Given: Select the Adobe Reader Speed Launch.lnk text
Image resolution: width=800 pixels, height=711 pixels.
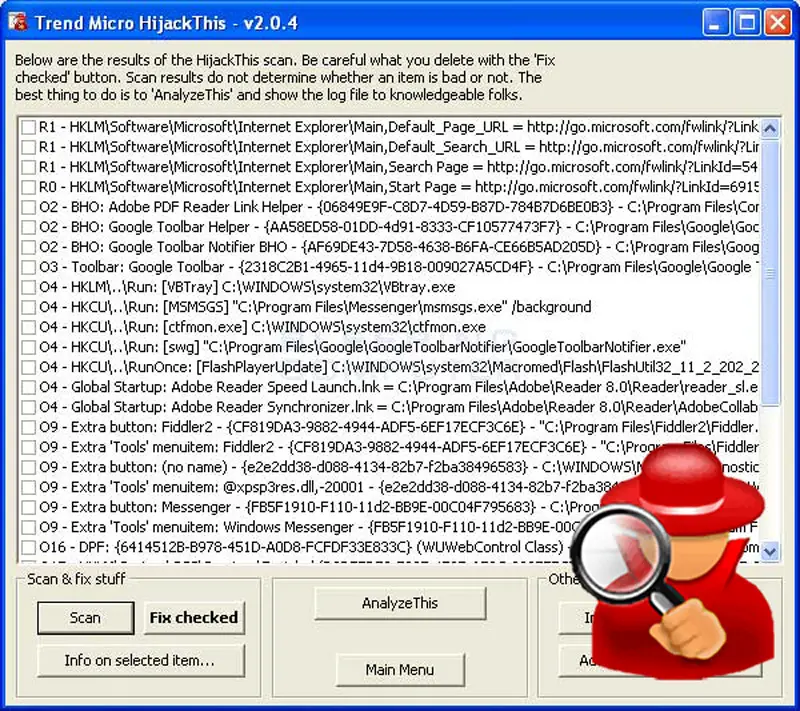Looking at the screenshot, I should coord(398,387).
